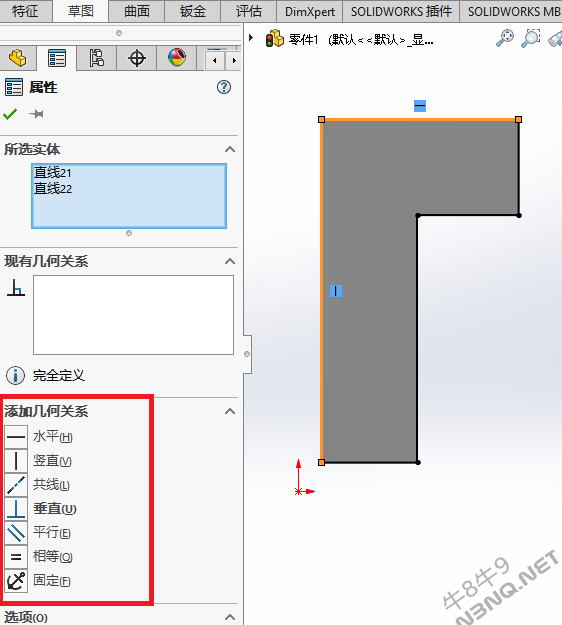562x625 pixels.
Task: Open the 评估 tab
Action: tap(248, 11)
